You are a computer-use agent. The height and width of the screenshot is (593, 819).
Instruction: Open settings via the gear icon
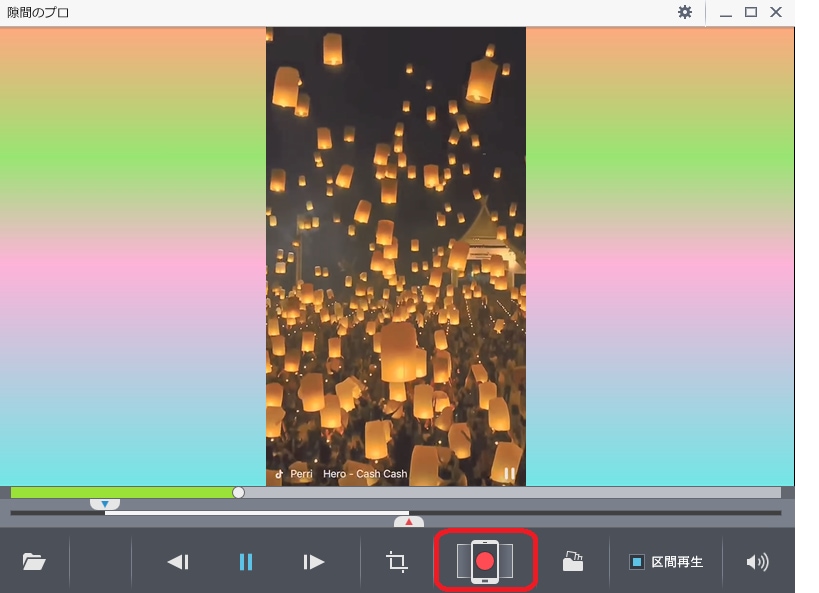click(x=685, y=12)
